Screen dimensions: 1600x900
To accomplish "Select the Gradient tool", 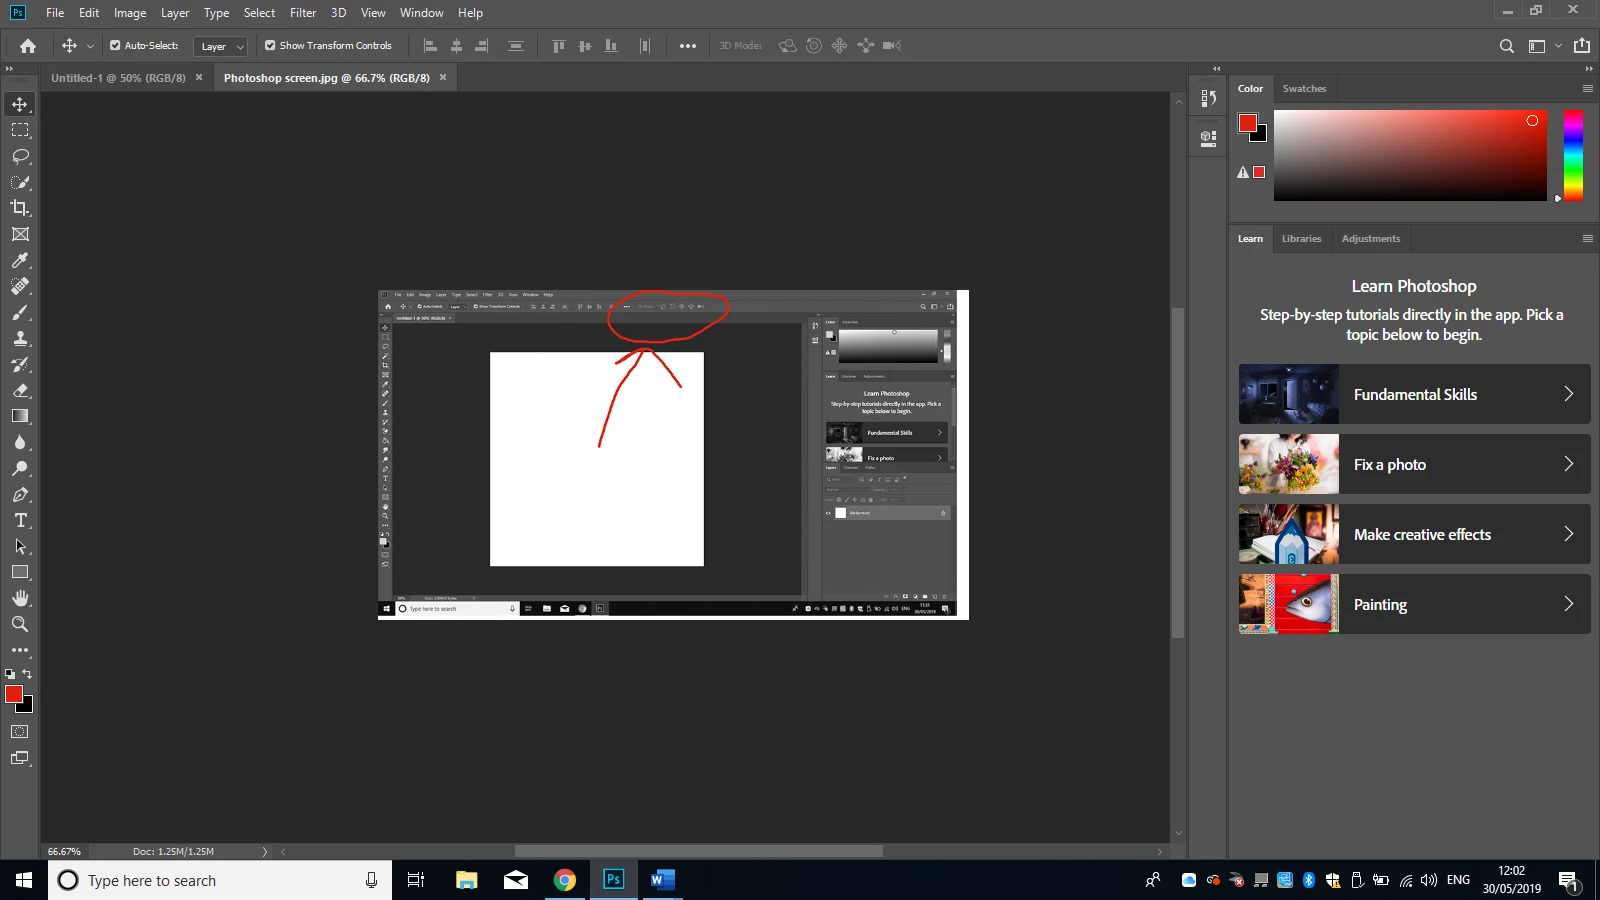I will pyautogui.click(x=20, y=416).
